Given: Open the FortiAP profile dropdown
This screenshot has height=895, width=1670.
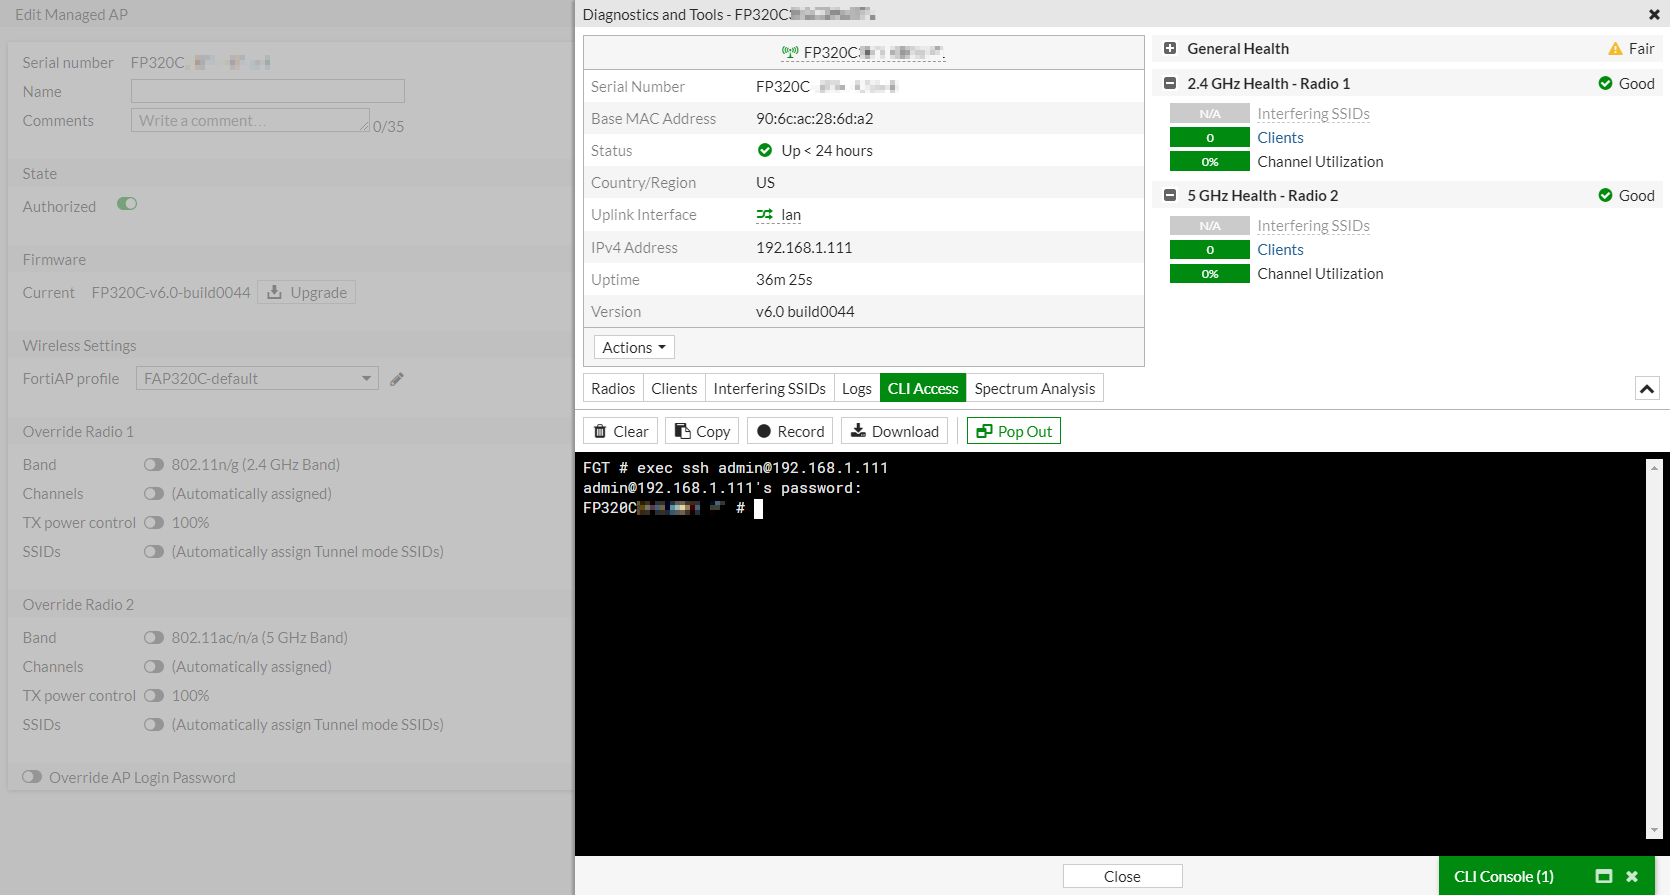Looking at the screenshot, I should point(257,378).
